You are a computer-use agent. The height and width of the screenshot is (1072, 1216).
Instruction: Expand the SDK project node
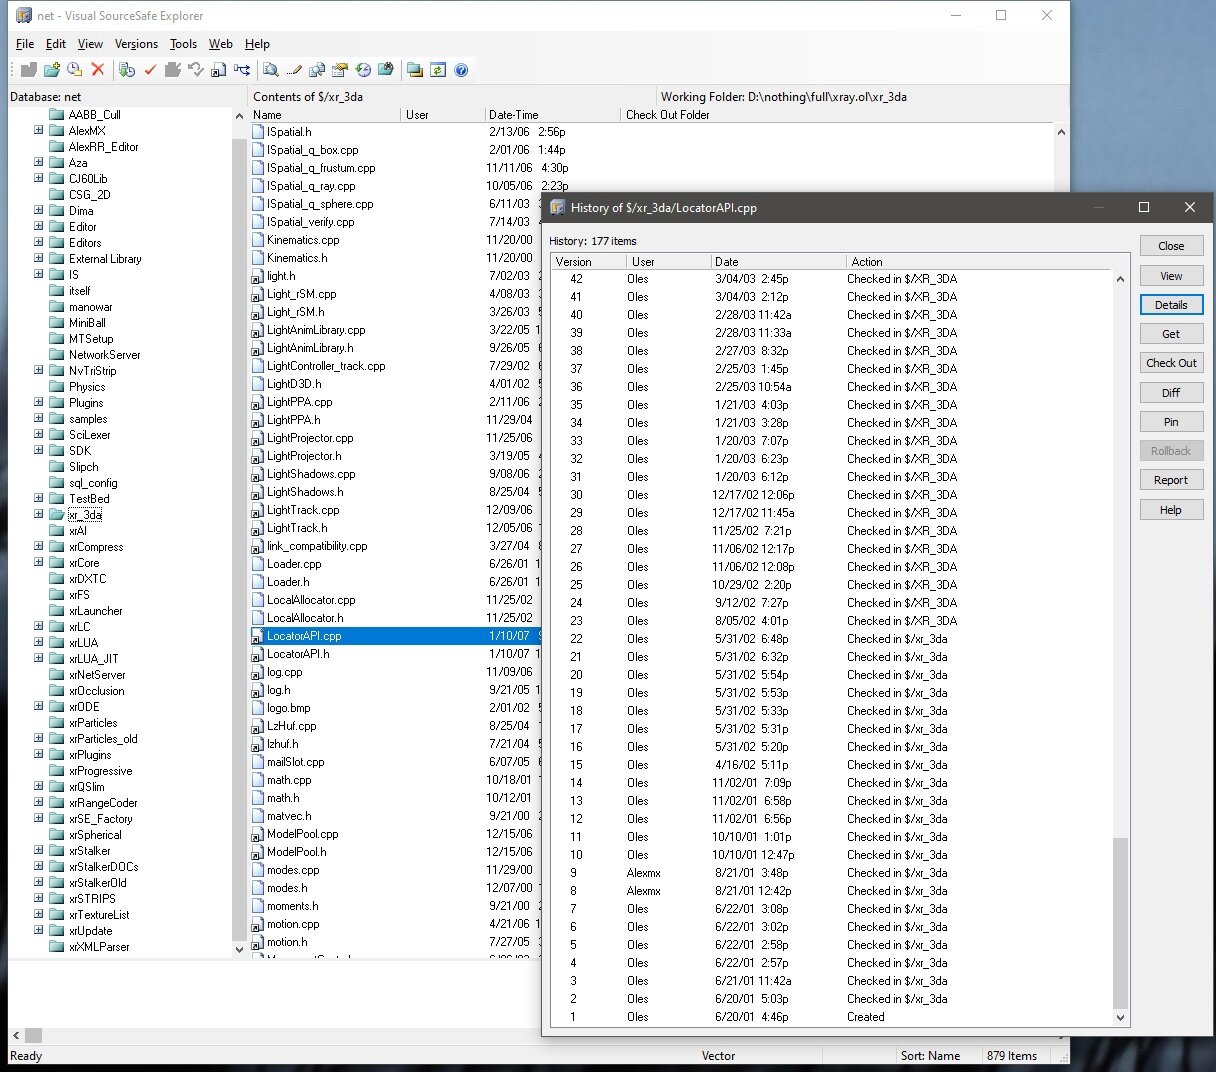[x=38, y=450]
